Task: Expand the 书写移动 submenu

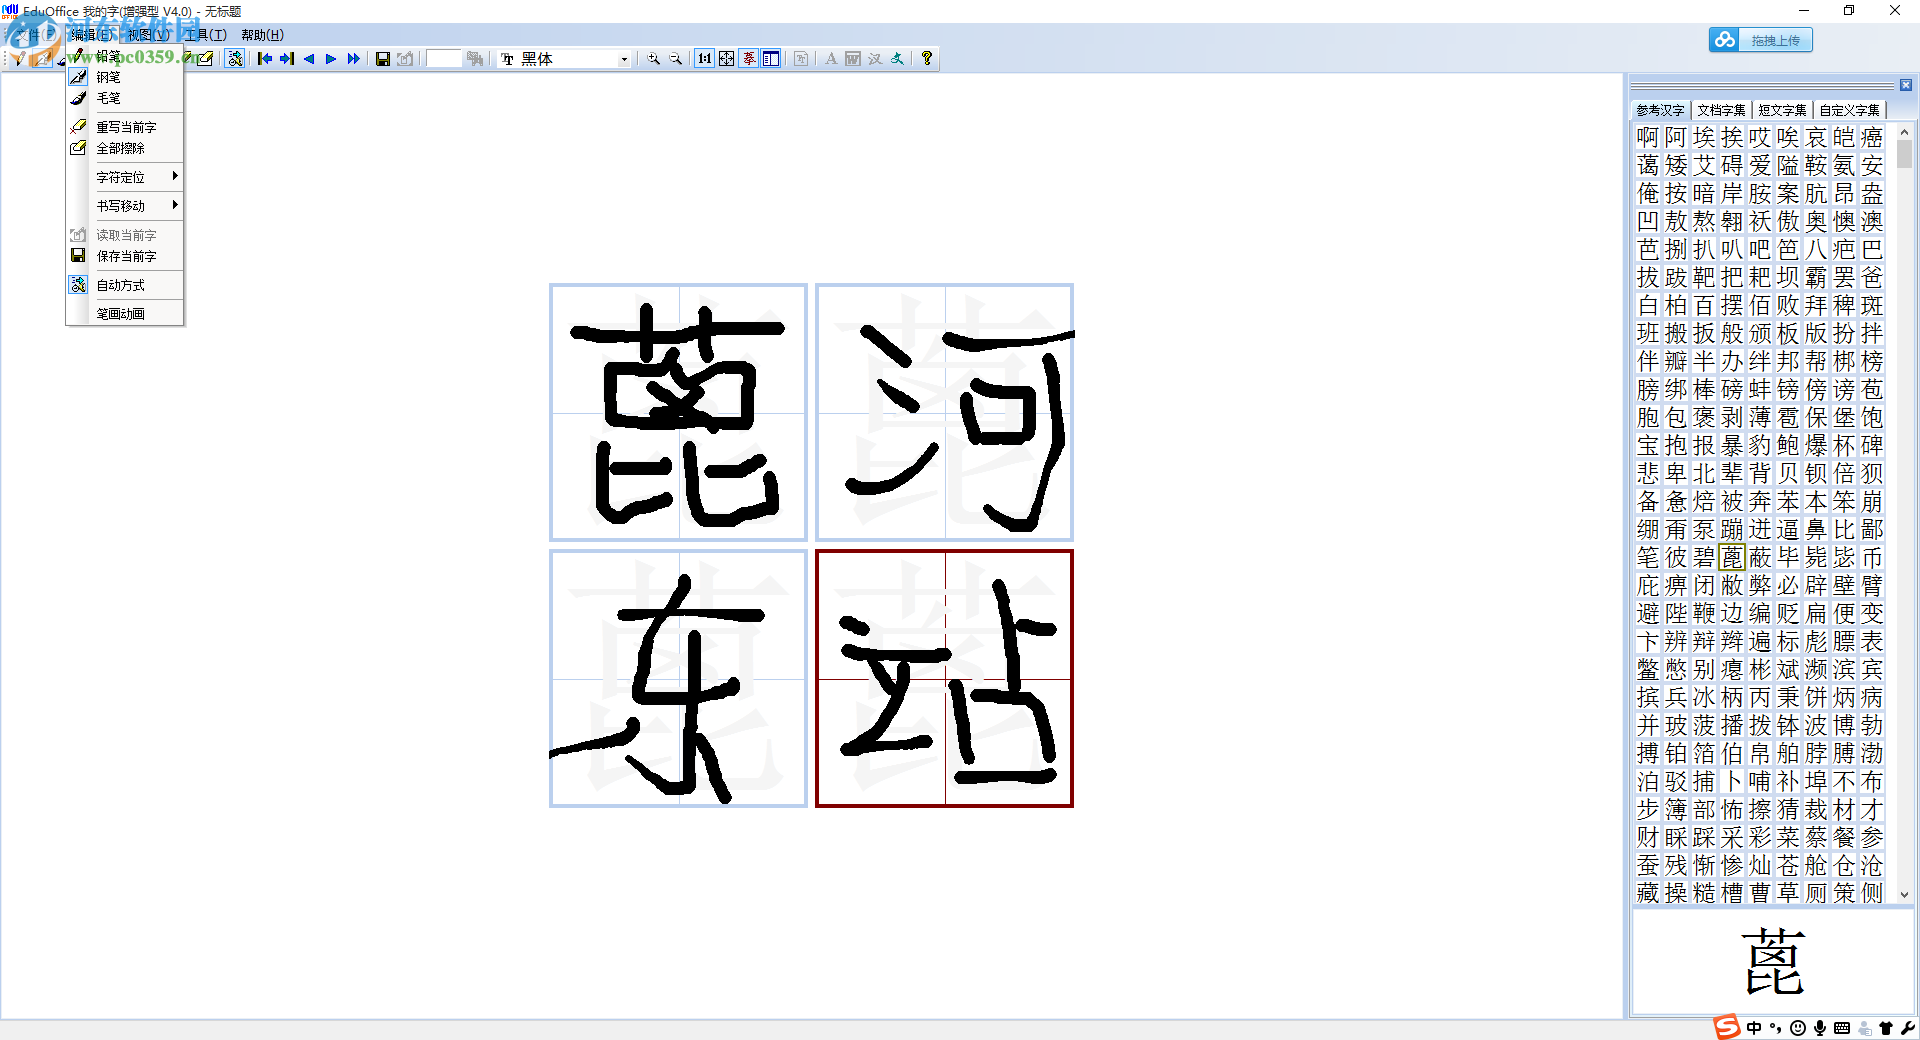Action: [x=122, y=205]
